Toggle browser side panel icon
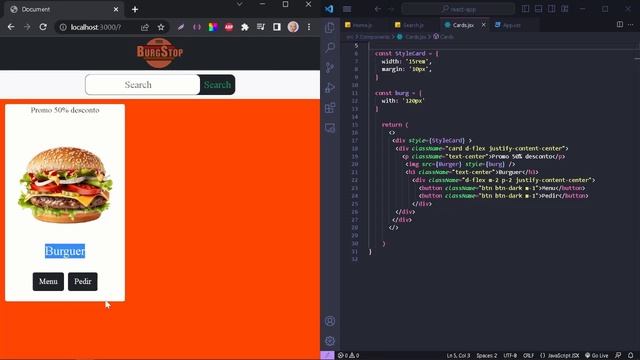 [x=277, y=27]
